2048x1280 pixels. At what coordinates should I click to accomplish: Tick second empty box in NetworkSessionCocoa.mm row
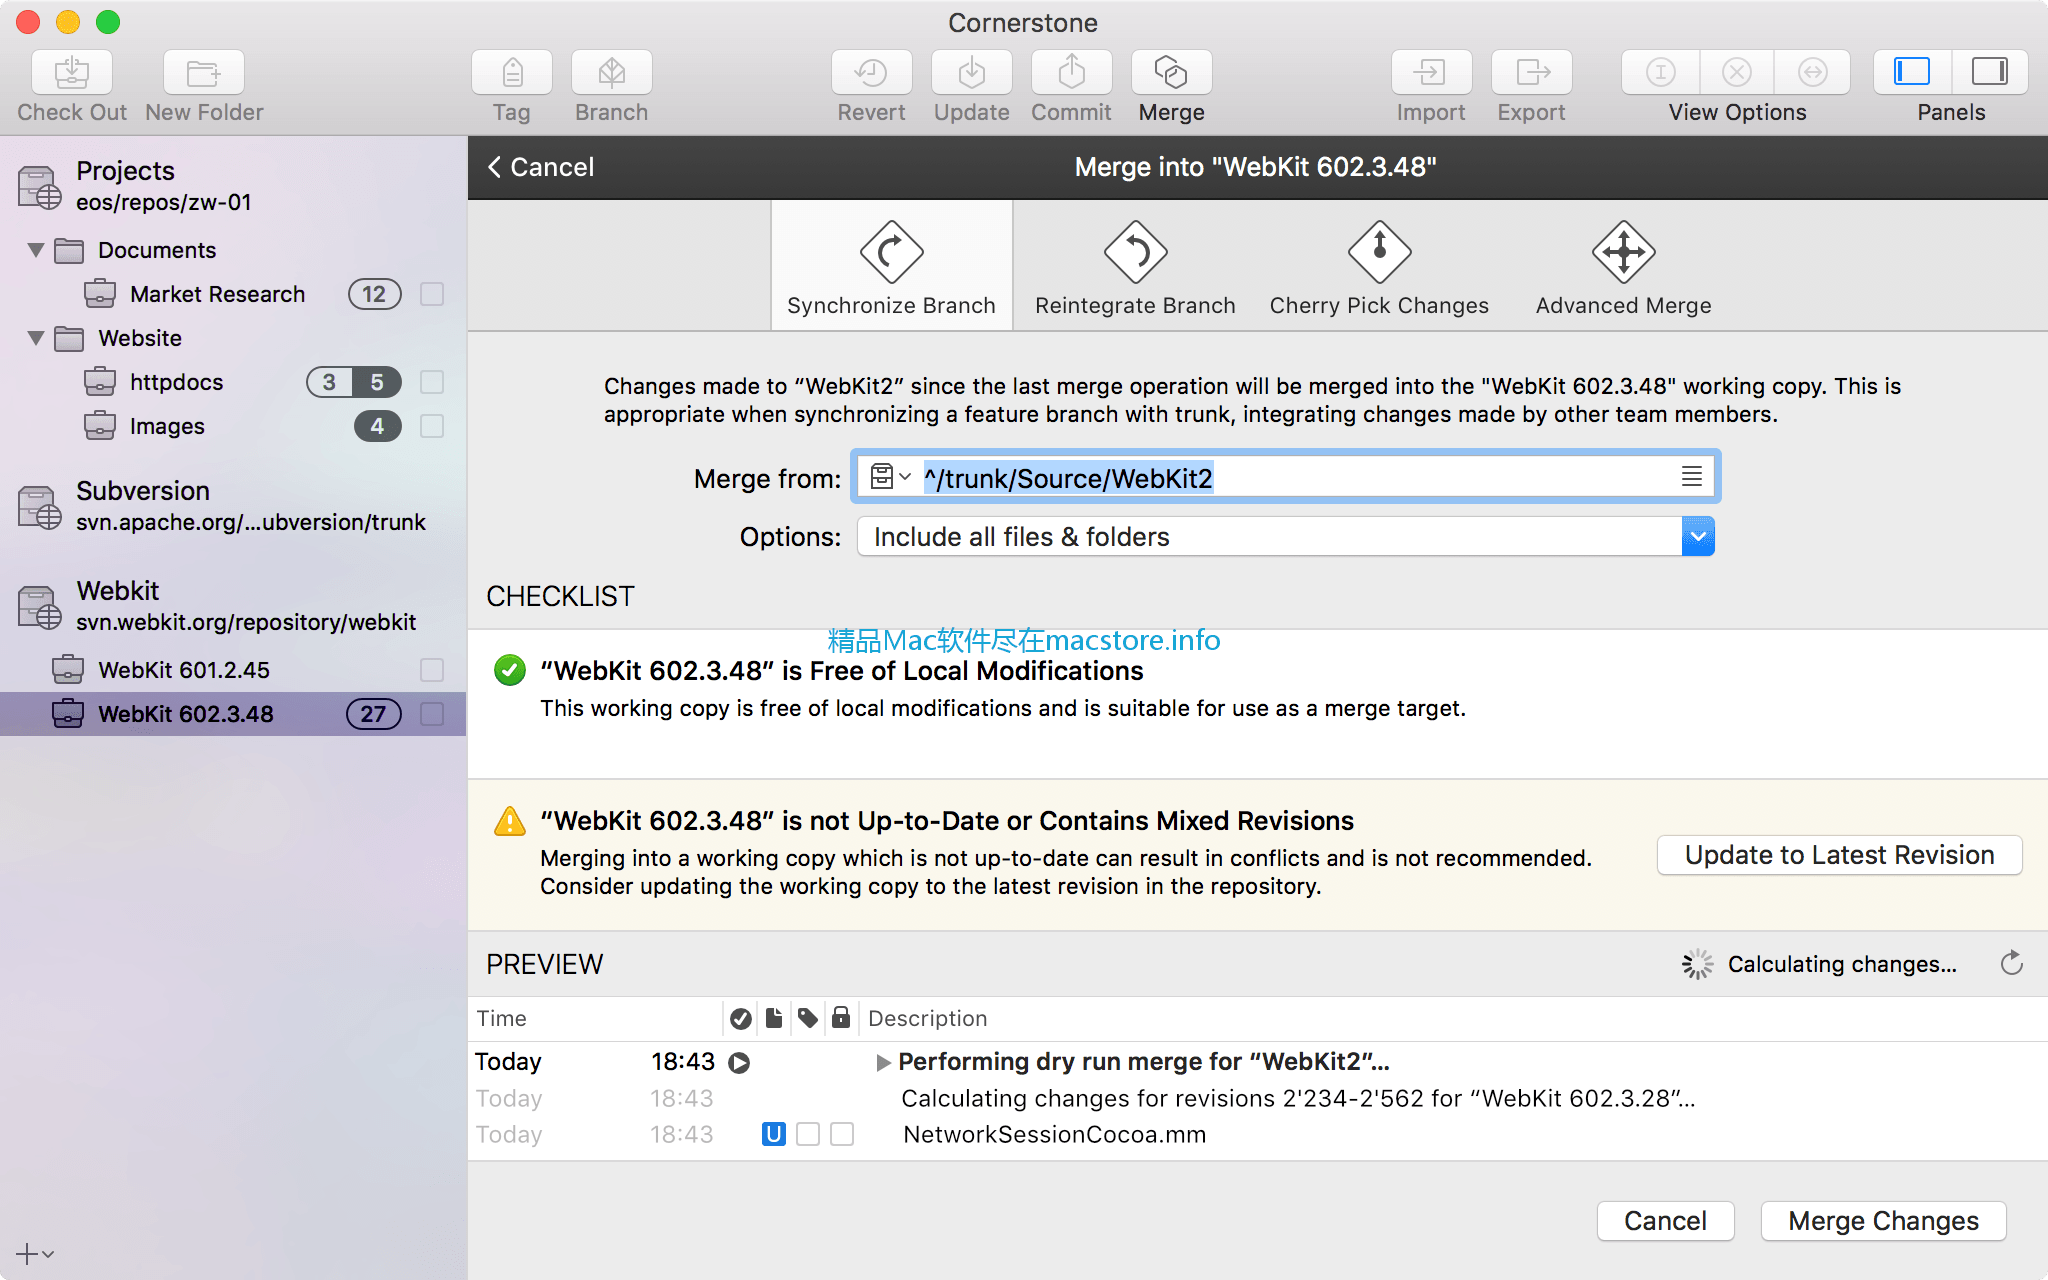(x=842, y=1134)
